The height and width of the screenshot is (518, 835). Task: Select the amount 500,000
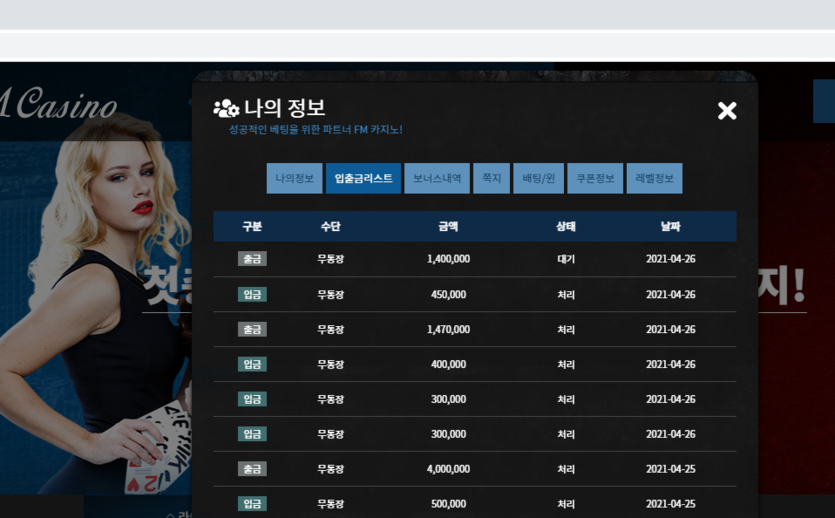(x=448, y=504)
